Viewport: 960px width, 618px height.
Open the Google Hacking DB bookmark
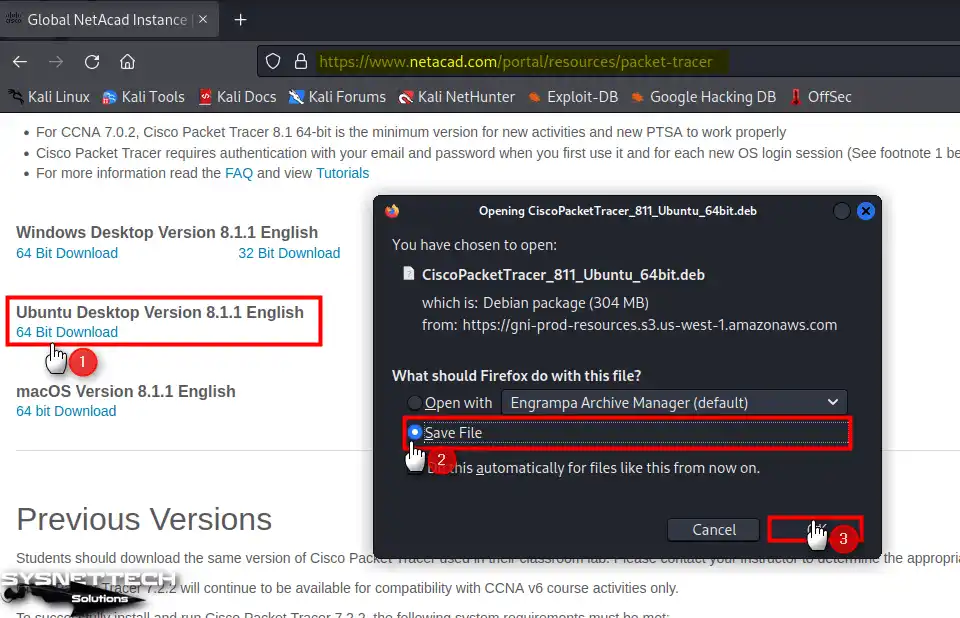click(703, 97)
